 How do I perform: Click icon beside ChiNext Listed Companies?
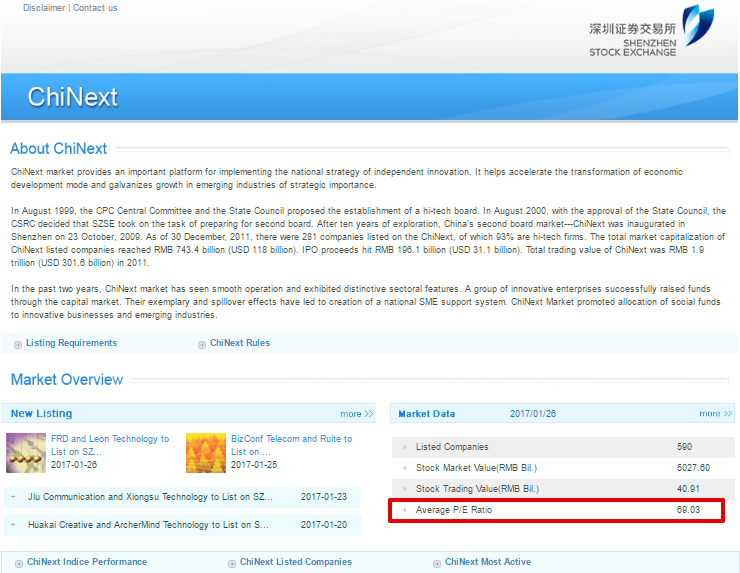232,564
